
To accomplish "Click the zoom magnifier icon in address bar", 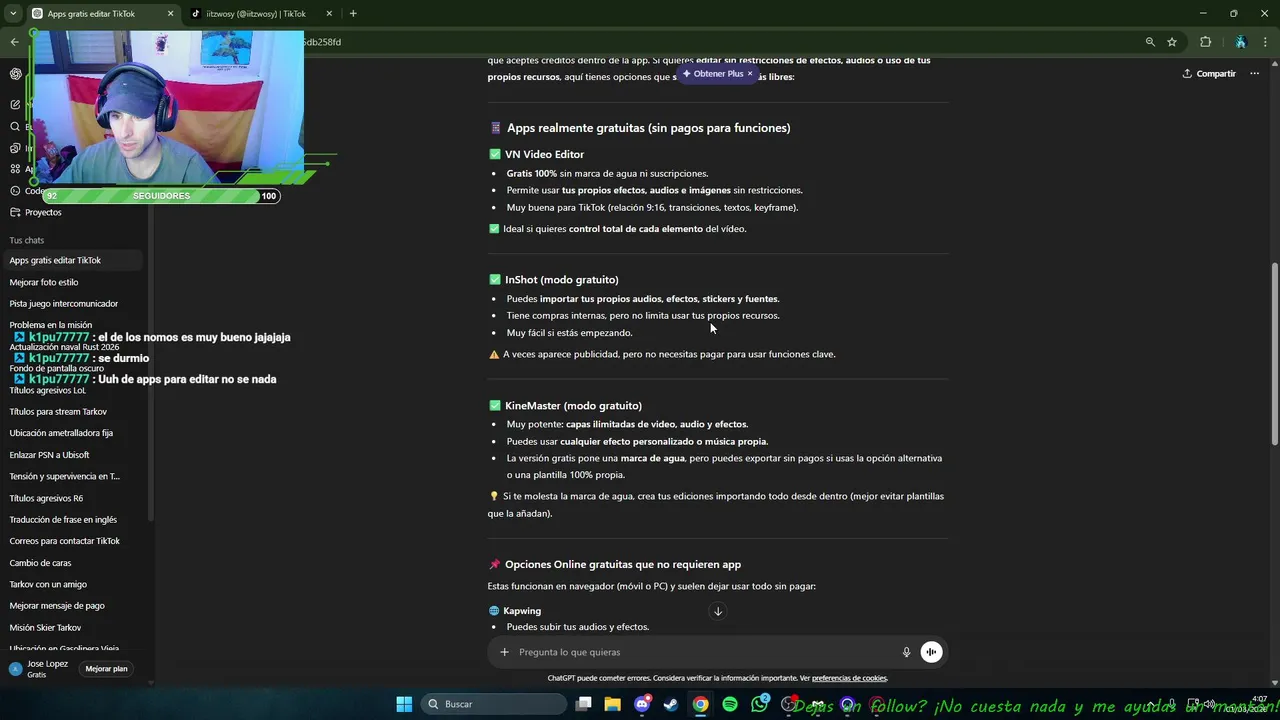I will [1150, 42].
